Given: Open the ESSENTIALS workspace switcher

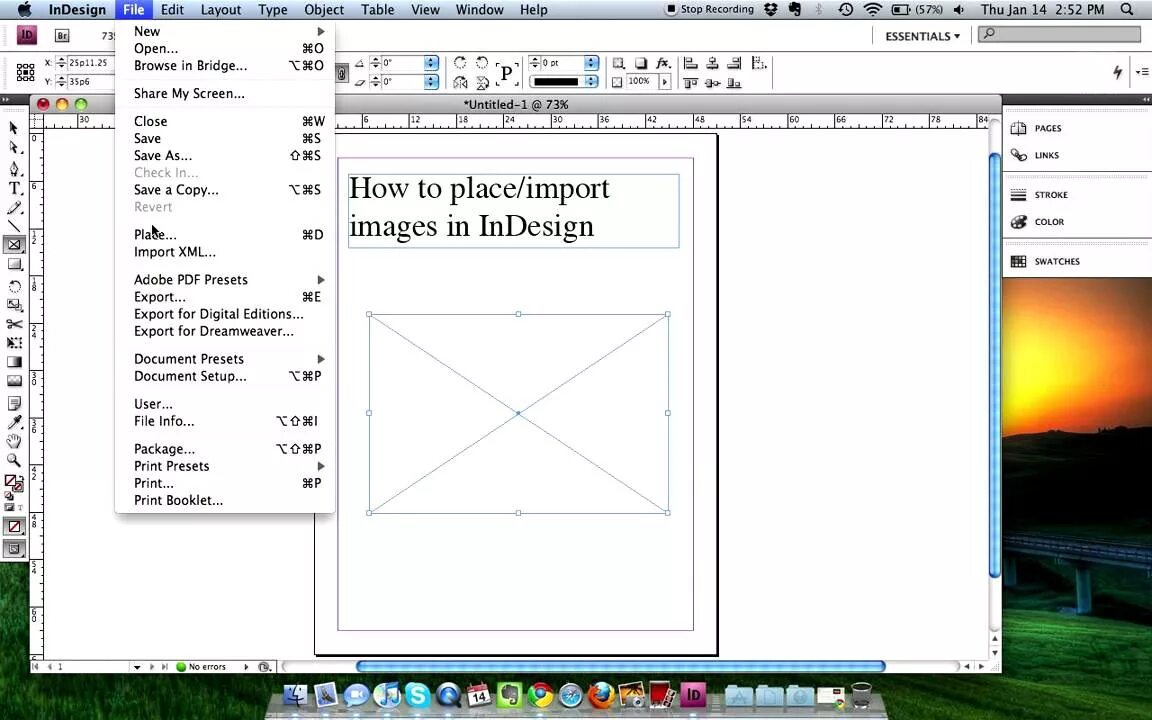Looking at the screenshot, I should point(922,36).
